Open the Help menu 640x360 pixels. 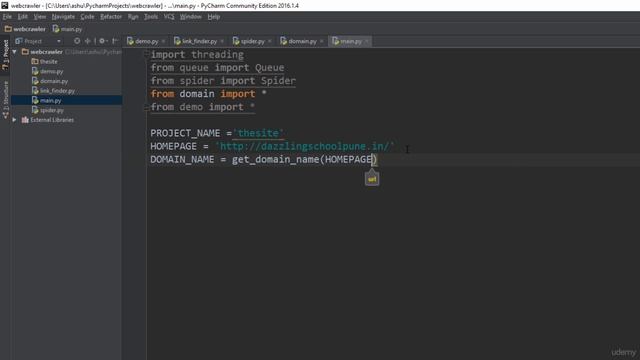tap(213, 17)
